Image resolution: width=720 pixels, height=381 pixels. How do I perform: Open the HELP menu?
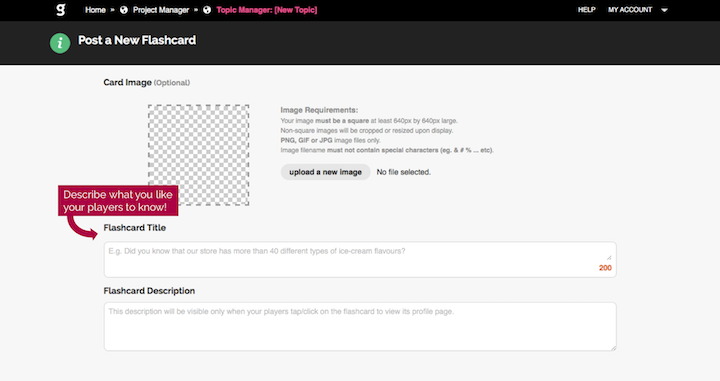586,10
